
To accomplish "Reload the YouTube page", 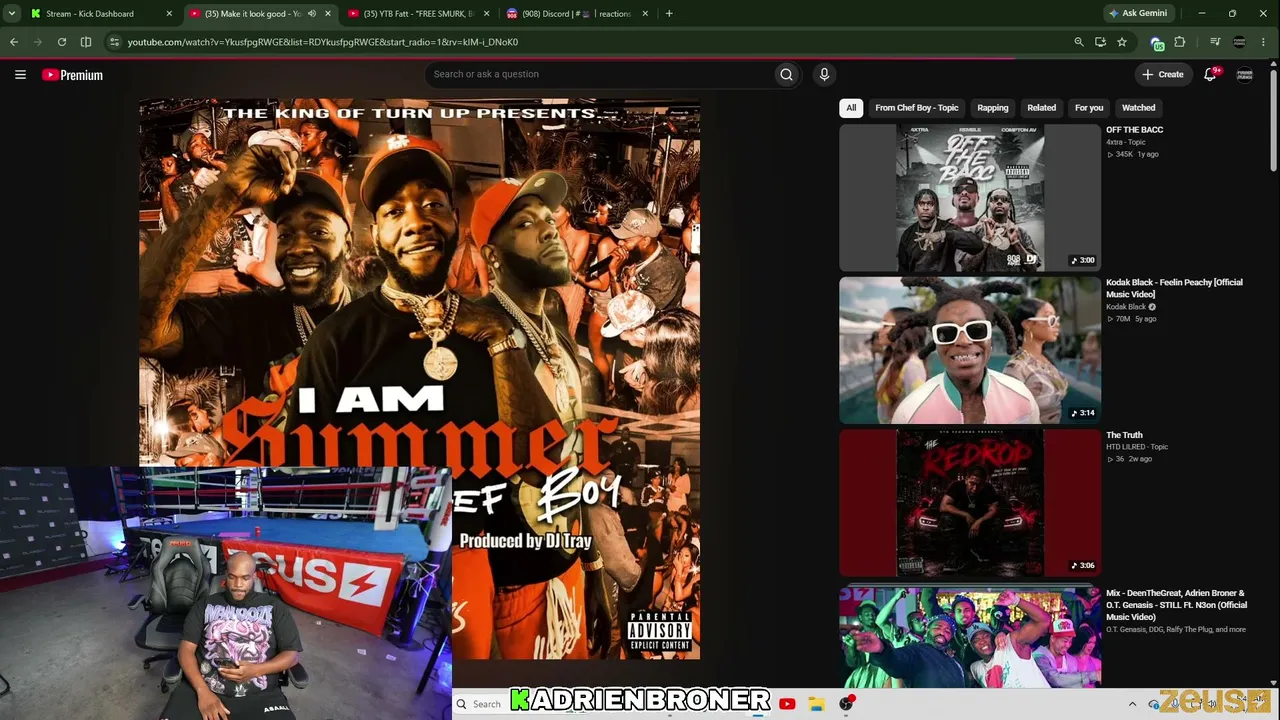I will click(62, 42).
